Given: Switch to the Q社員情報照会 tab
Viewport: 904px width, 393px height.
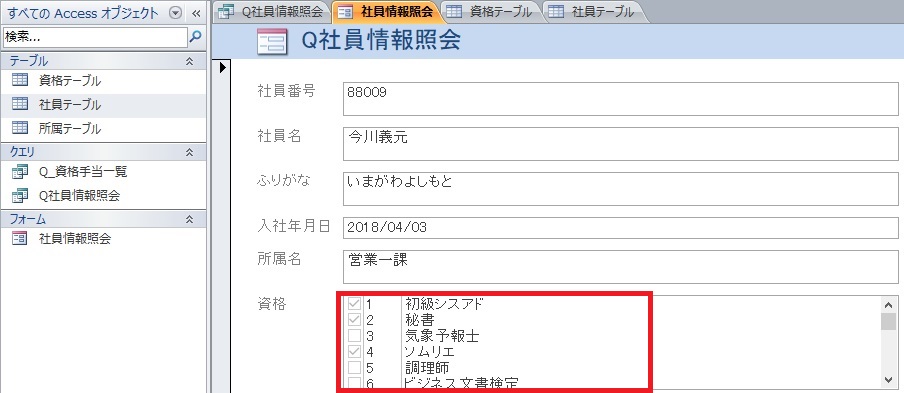Looking at the screenshot, I should point(273,12).
